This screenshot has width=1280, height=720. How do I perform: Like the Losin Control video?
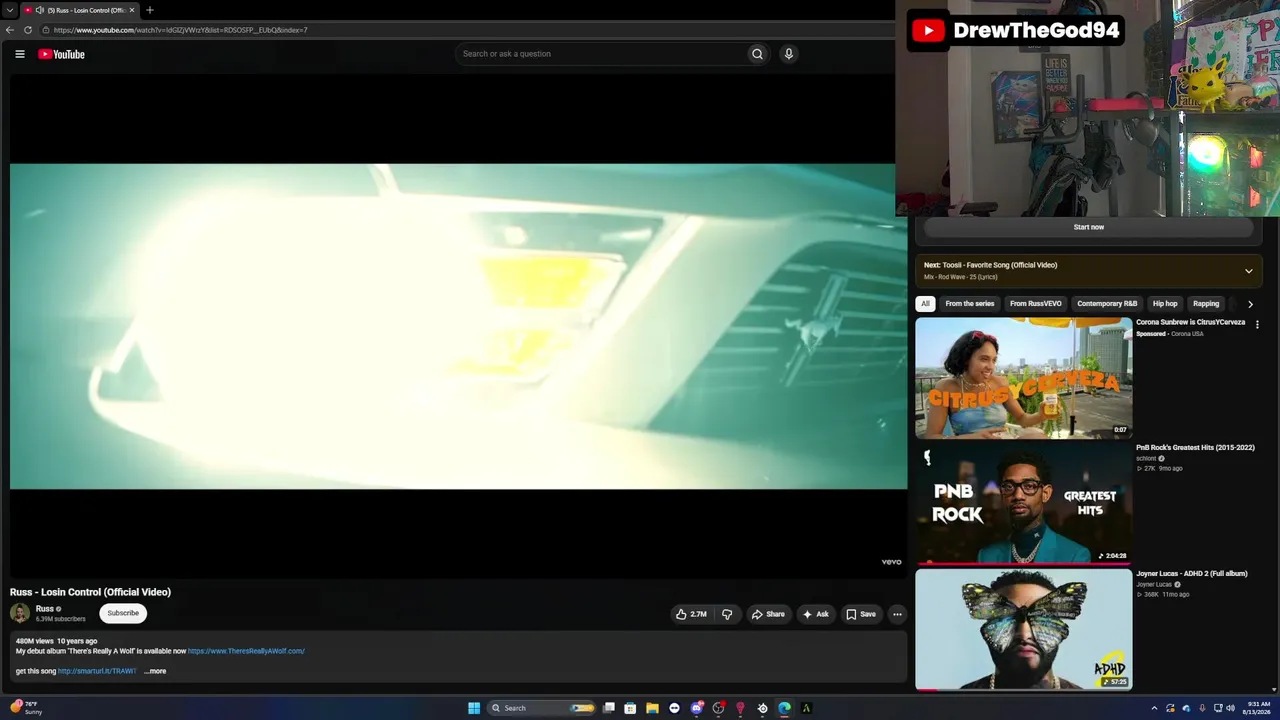691,614
